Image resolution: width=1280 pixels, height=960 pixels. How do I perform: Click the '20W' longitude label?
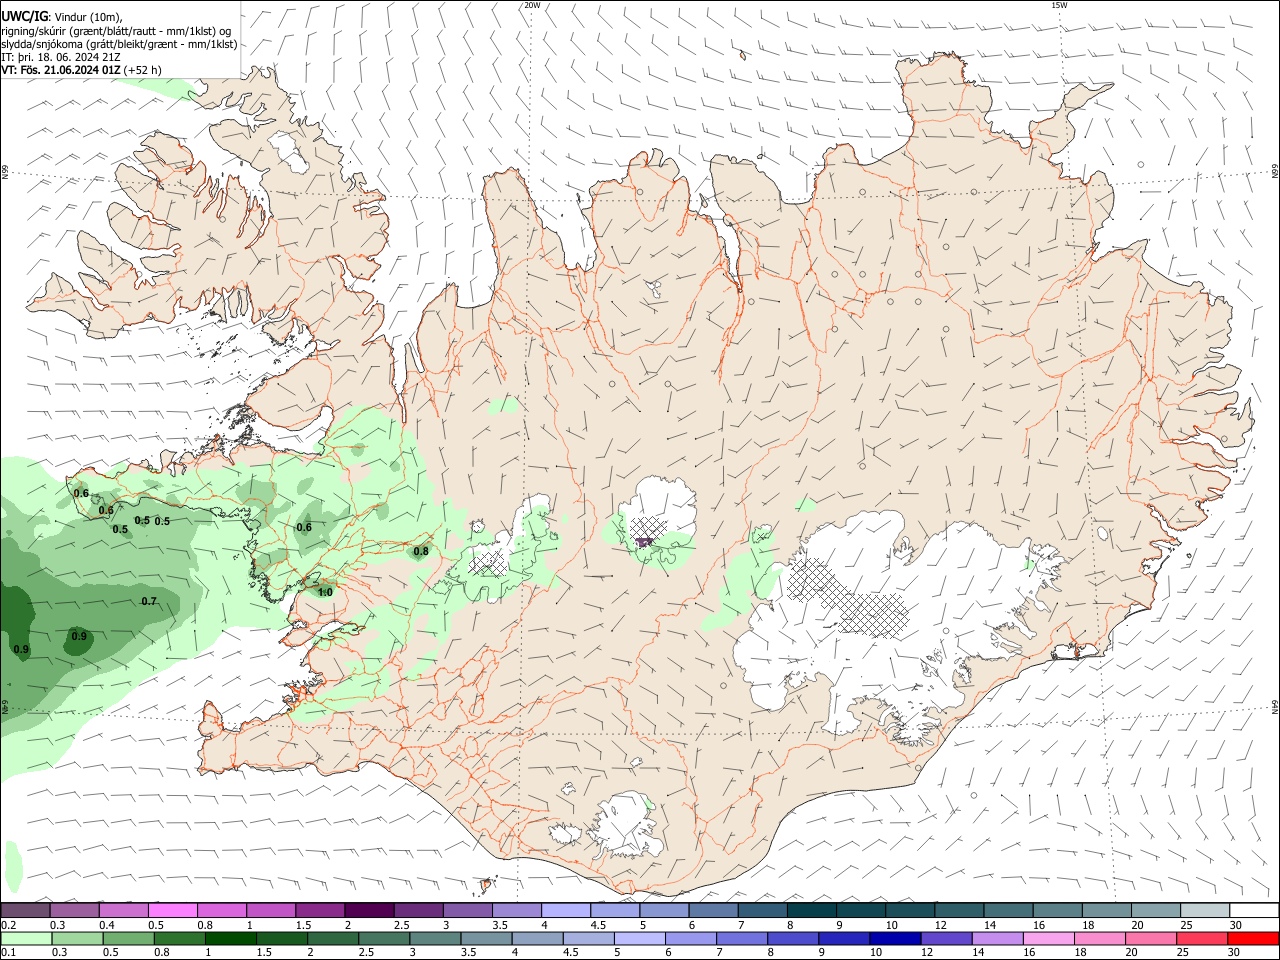[532, 5]
